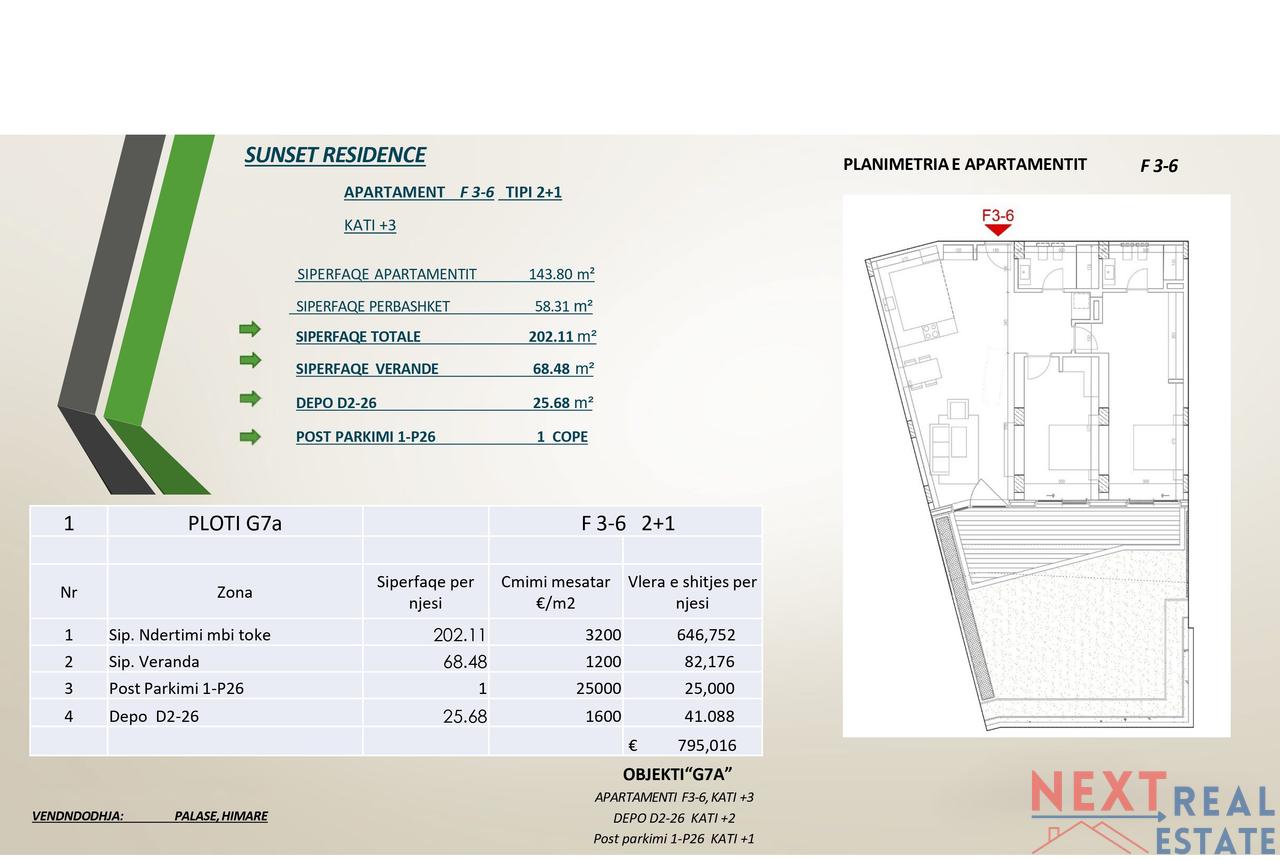
Task: Click the 'VENDNDODHJA:' label
Action: [x=78, y=816]
